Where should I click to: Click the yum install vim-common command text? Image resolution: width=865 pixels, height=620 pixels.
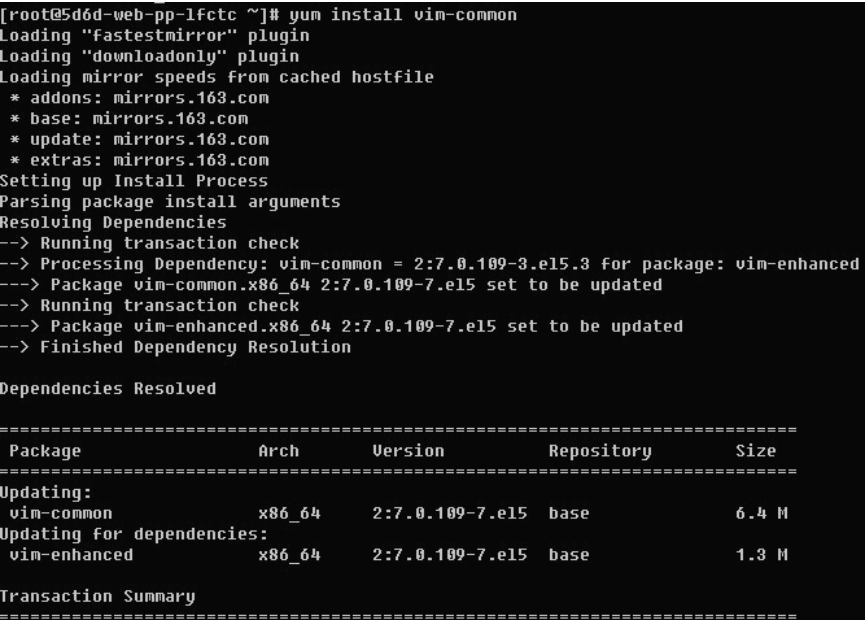403,15
